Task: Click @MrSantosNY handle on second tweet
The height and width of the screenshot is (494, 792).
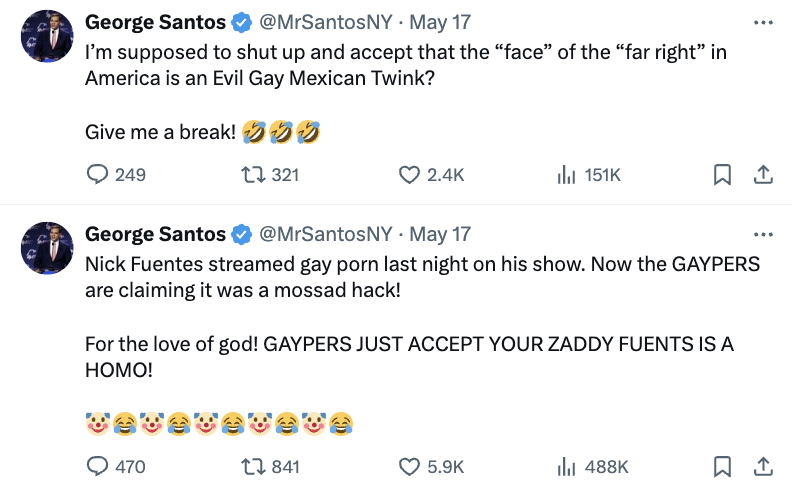Action: pyautogui.click(x=326, y=234)
